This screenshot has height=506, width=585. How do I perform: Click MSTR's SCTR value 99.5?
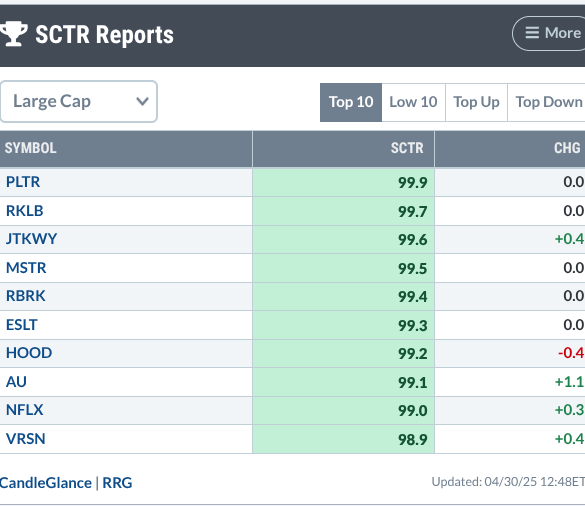[x=413, y=269]
